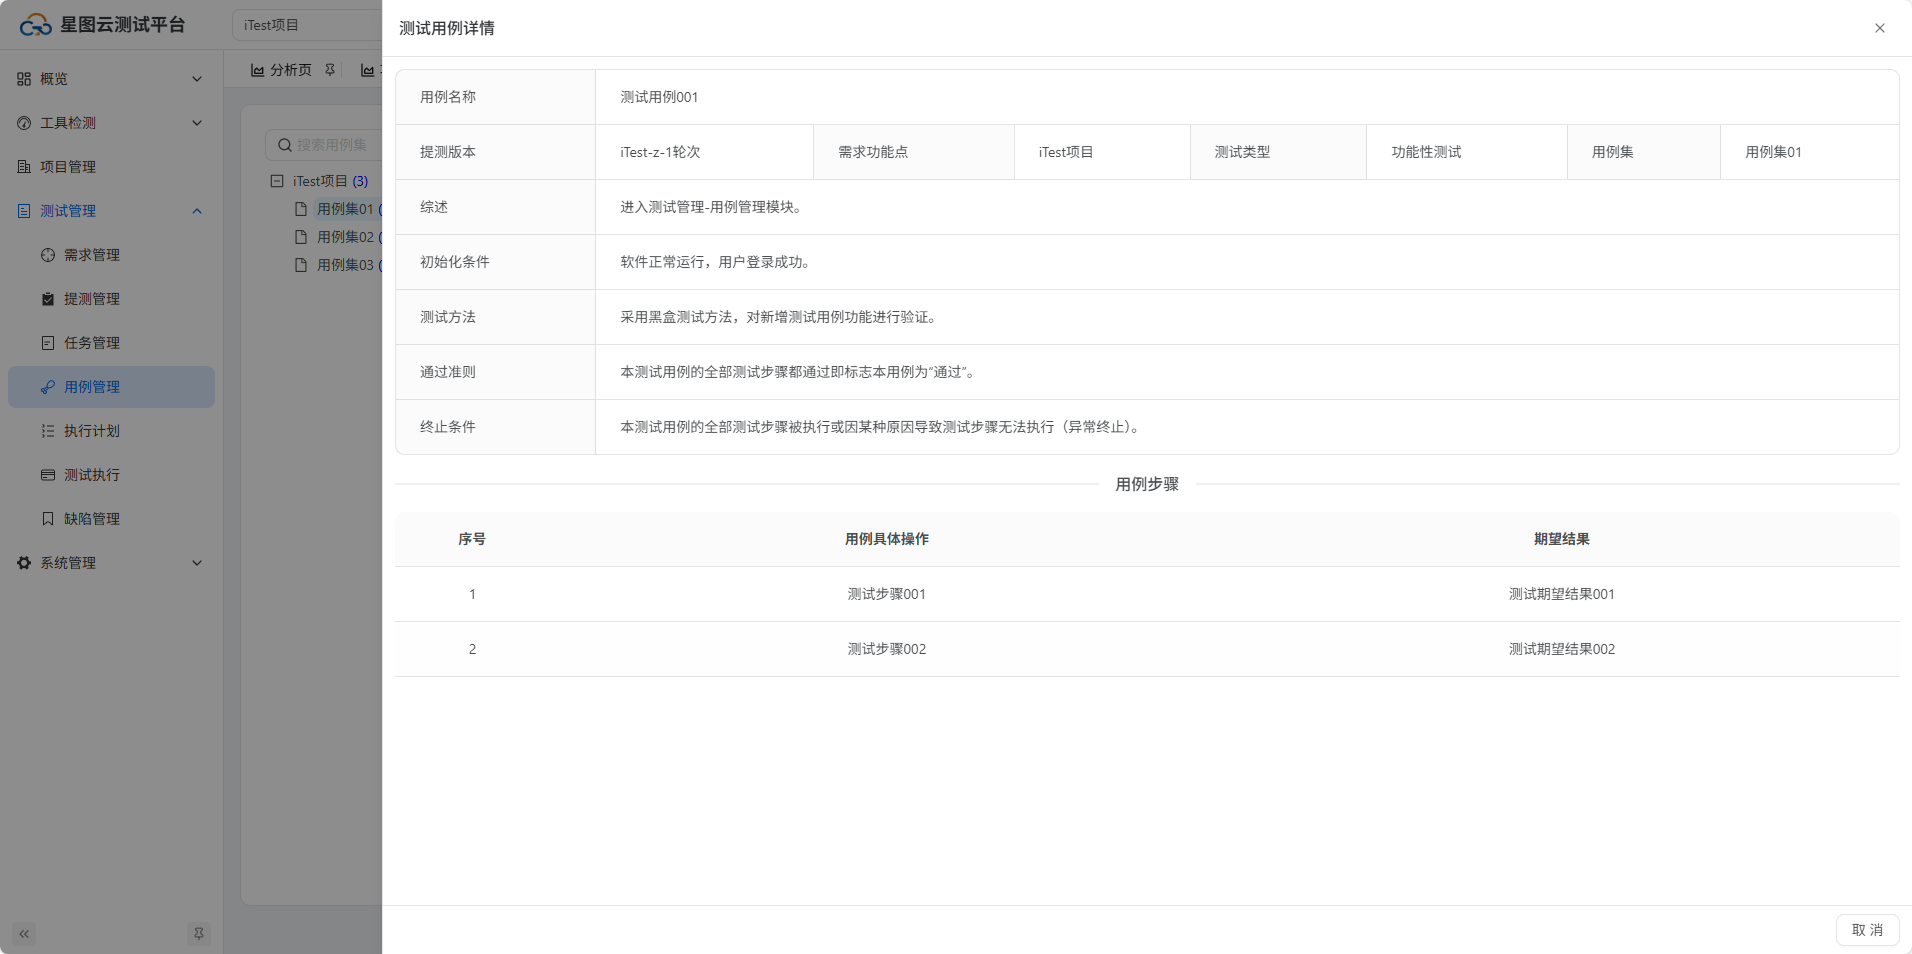Expand the 工具检测 menu chevron

[x=197, y=123]
